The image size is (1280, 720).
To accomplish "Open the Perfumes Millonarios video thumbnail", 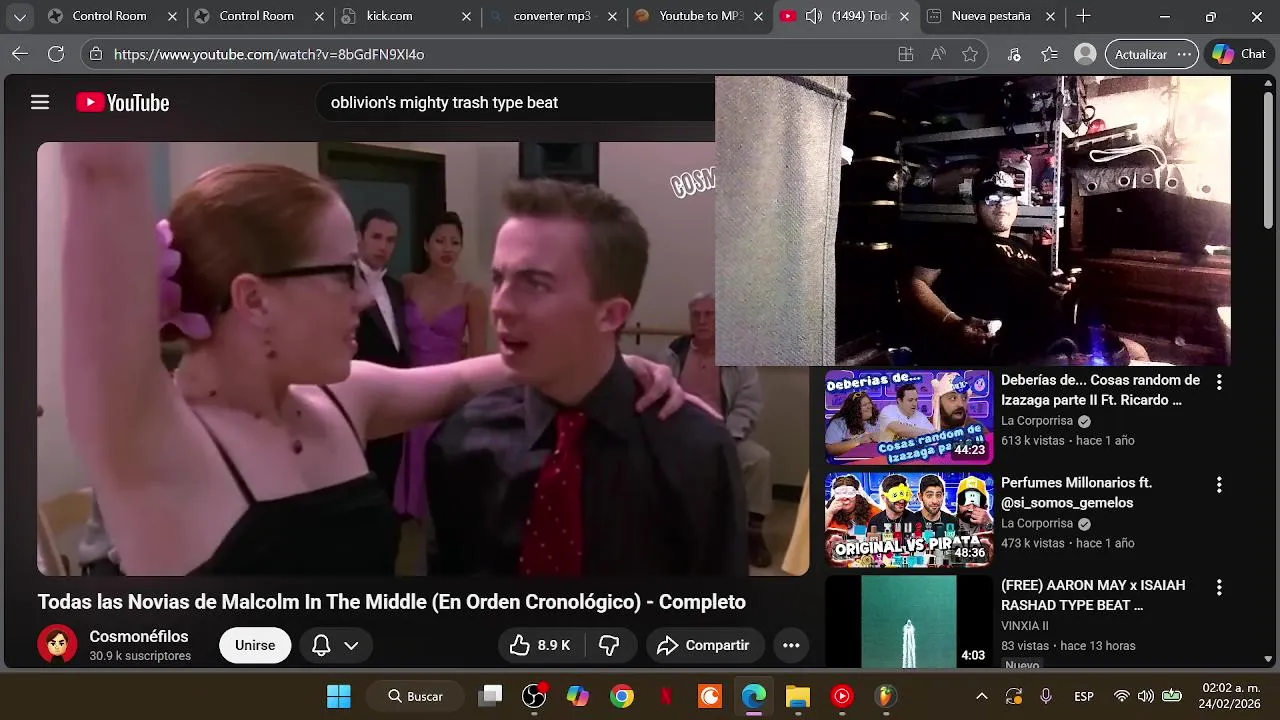I will coord(908,520).
